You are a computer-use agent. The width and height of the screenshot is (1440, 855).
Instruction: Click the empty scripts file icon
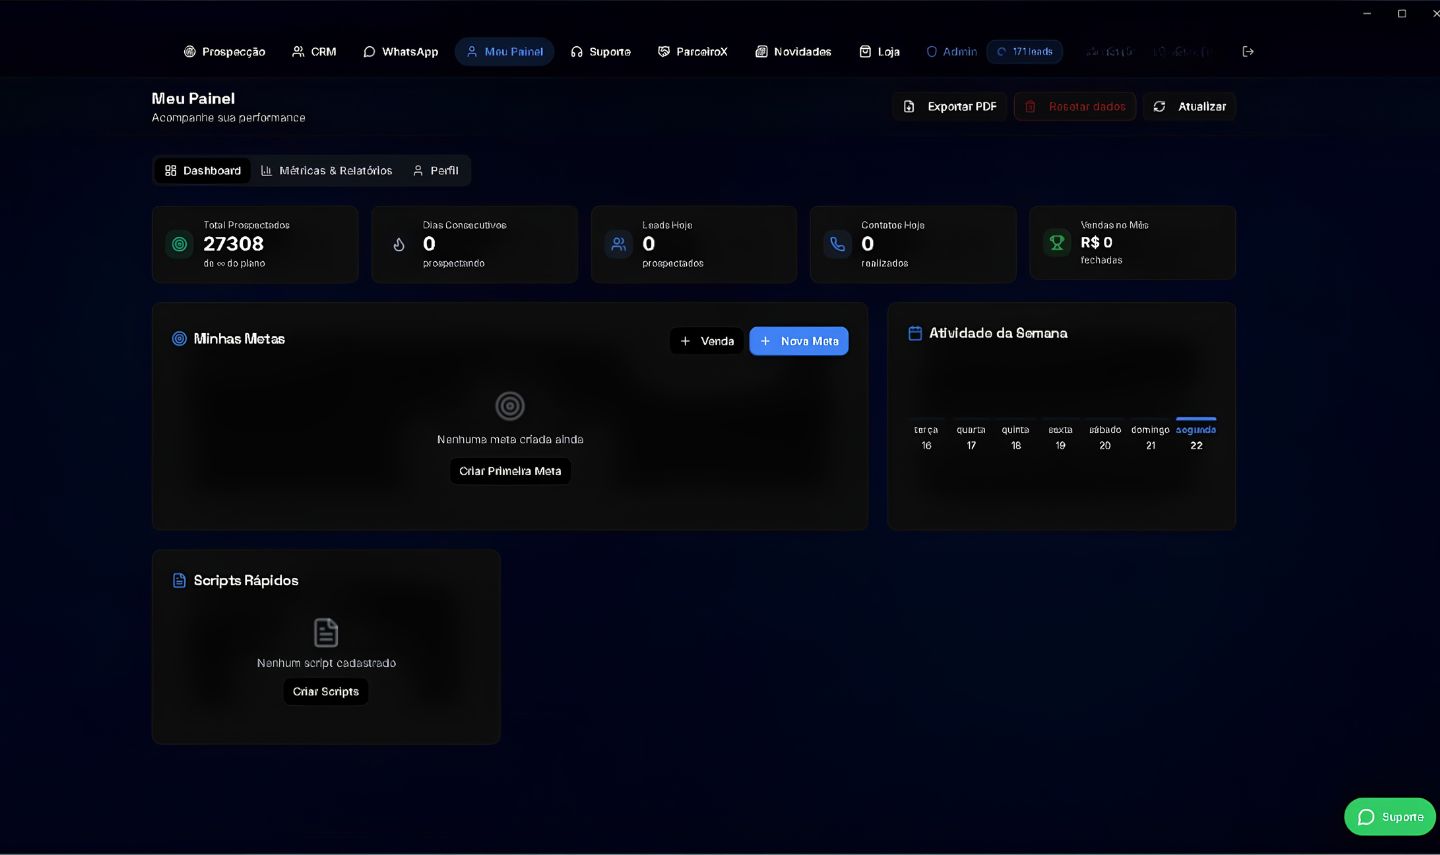[326, 633]
